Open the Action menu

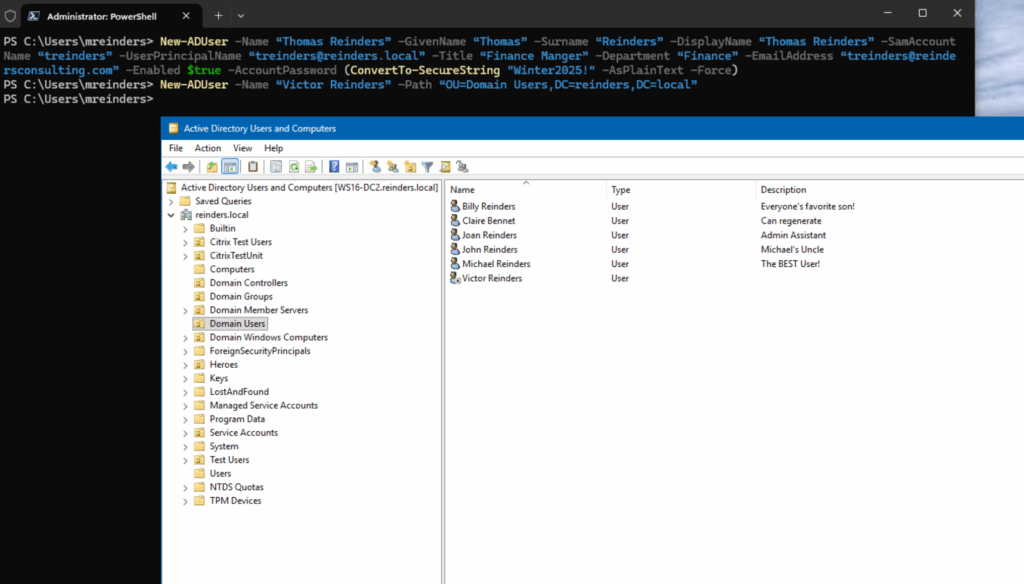[x=207, y=147]
